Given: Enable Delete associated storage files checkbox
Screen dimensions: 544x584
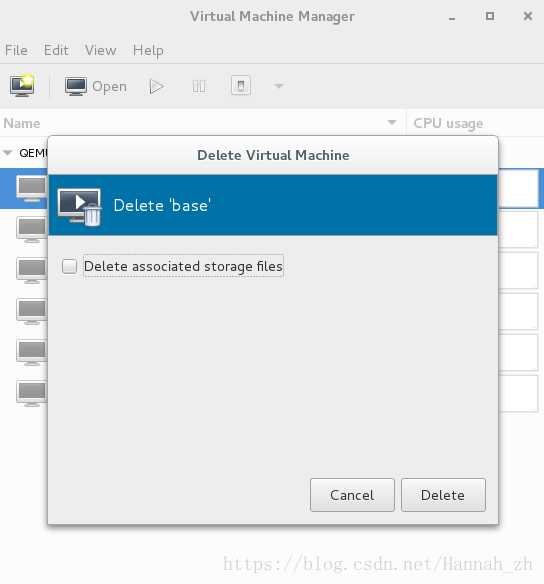Looking at the screenshot, I should [69, 266].
